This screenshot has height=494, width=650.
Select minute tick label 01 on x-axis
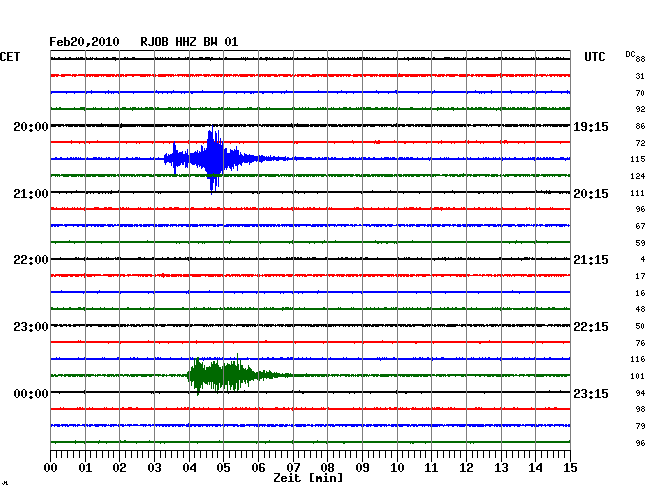[85, 468]
